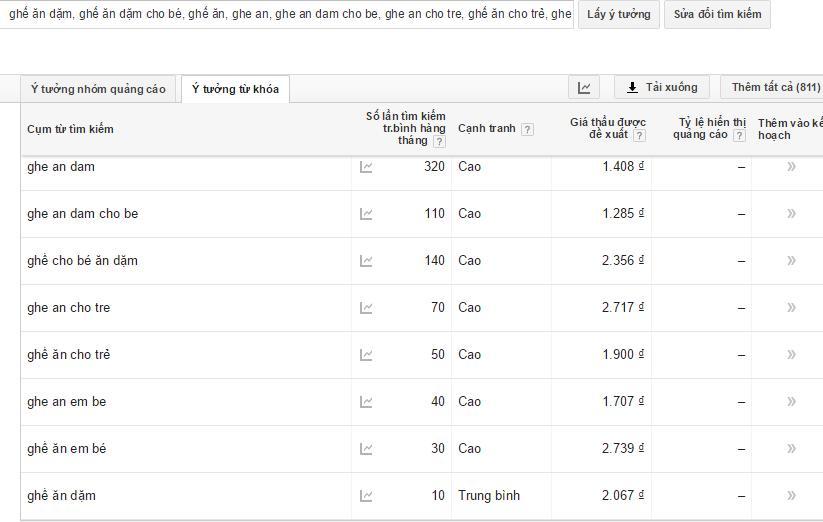
Task: Help icon for Giá thầu được đề xuất
Action: click(639, 135)
